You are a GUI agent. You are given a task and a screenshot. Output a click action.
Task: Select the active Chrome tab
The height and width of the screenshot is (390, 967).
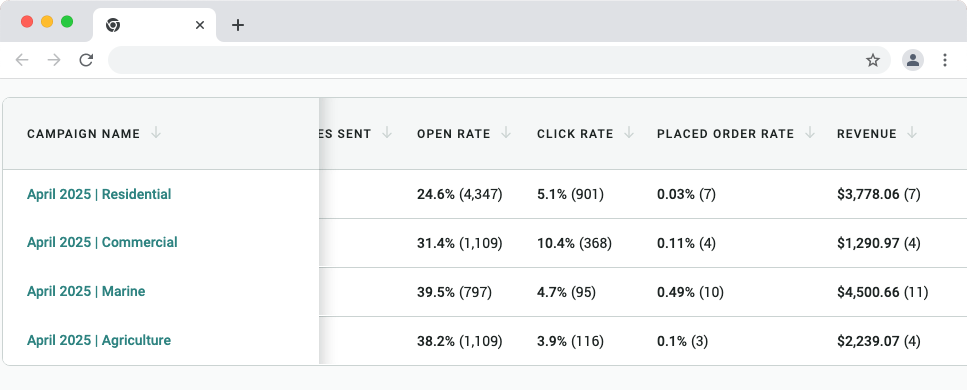coord(154,25)
